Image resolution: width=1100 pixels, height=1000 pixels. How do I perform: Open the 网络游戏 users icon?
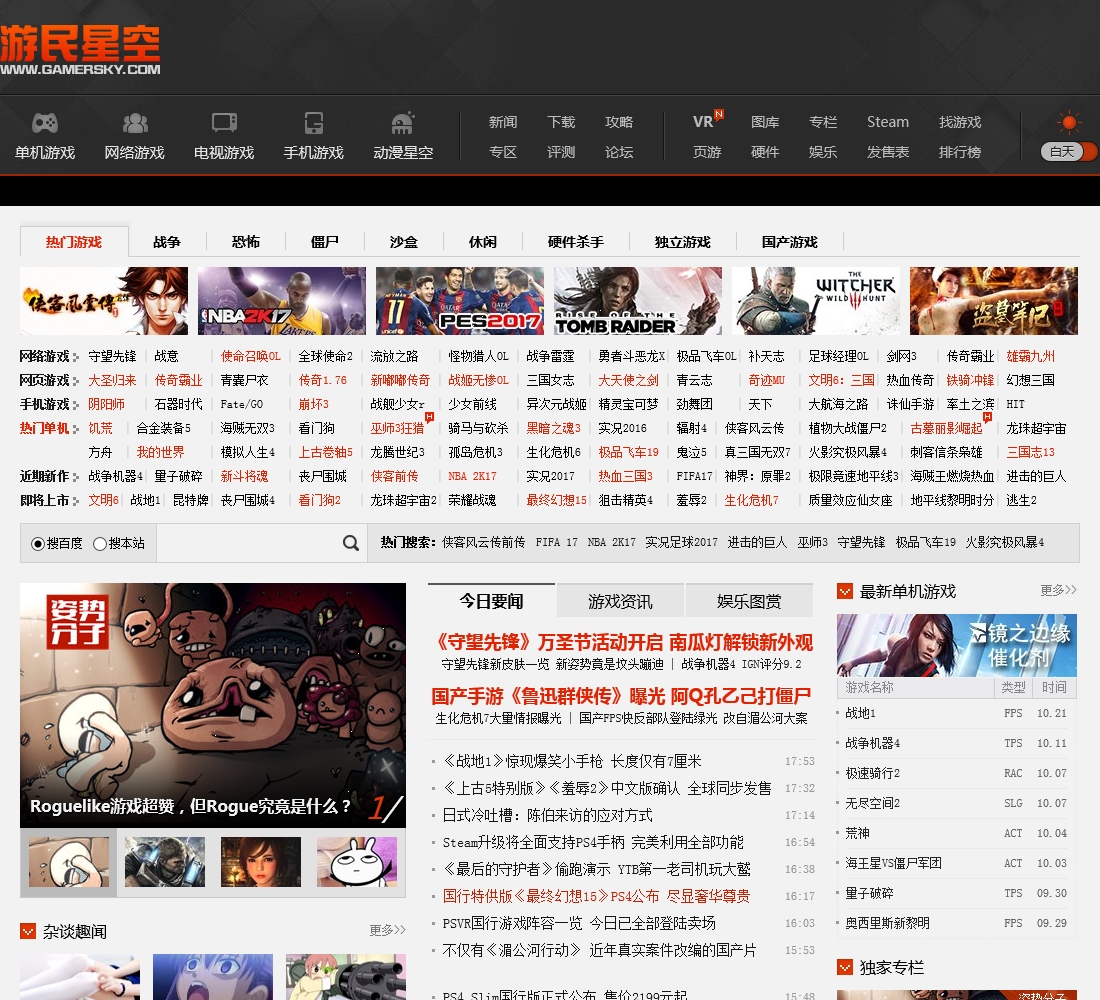click(x=135, y=124)
